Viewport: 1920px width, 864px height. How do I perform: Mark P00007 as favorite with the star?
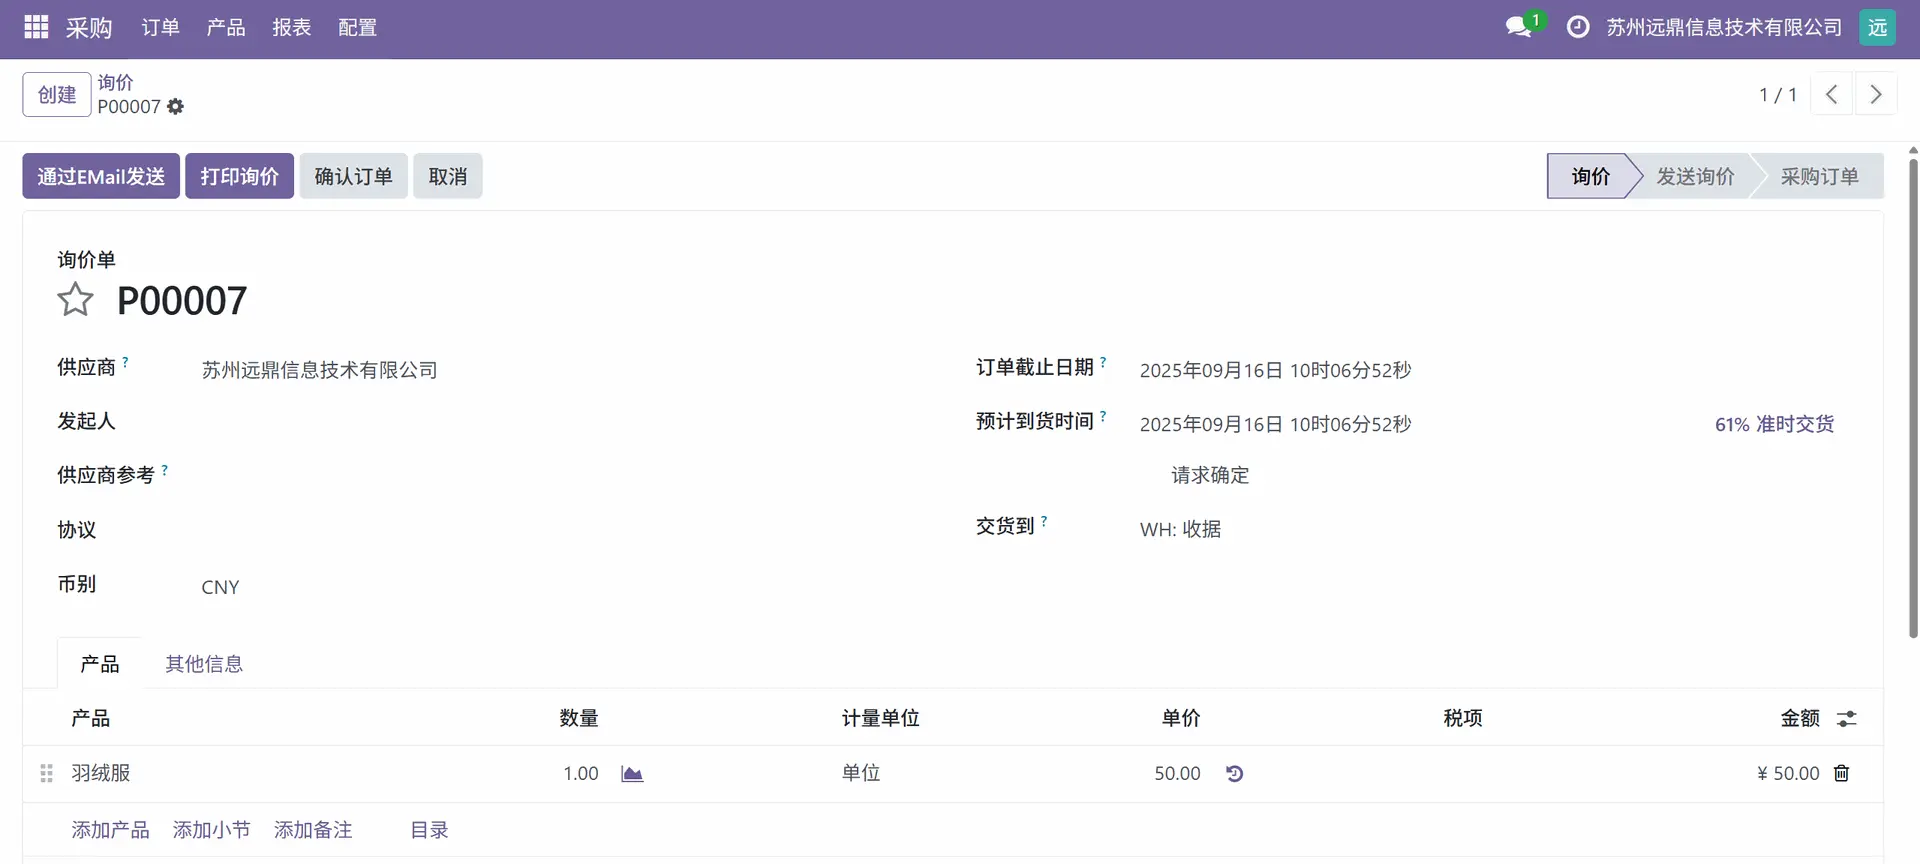75,300
